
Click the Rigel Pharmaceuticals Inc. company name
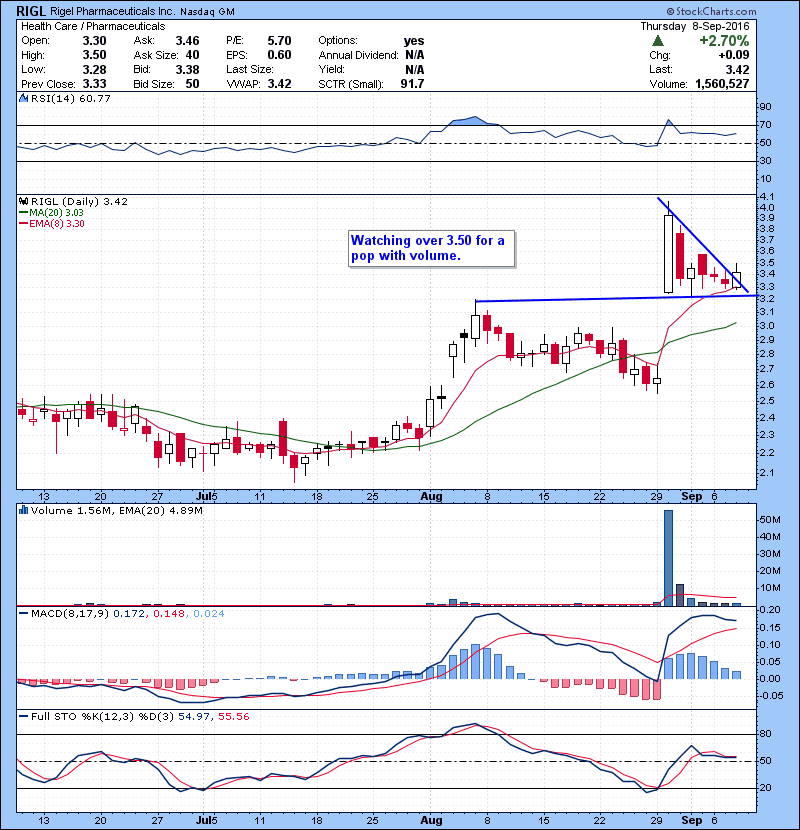click(113, 11)
